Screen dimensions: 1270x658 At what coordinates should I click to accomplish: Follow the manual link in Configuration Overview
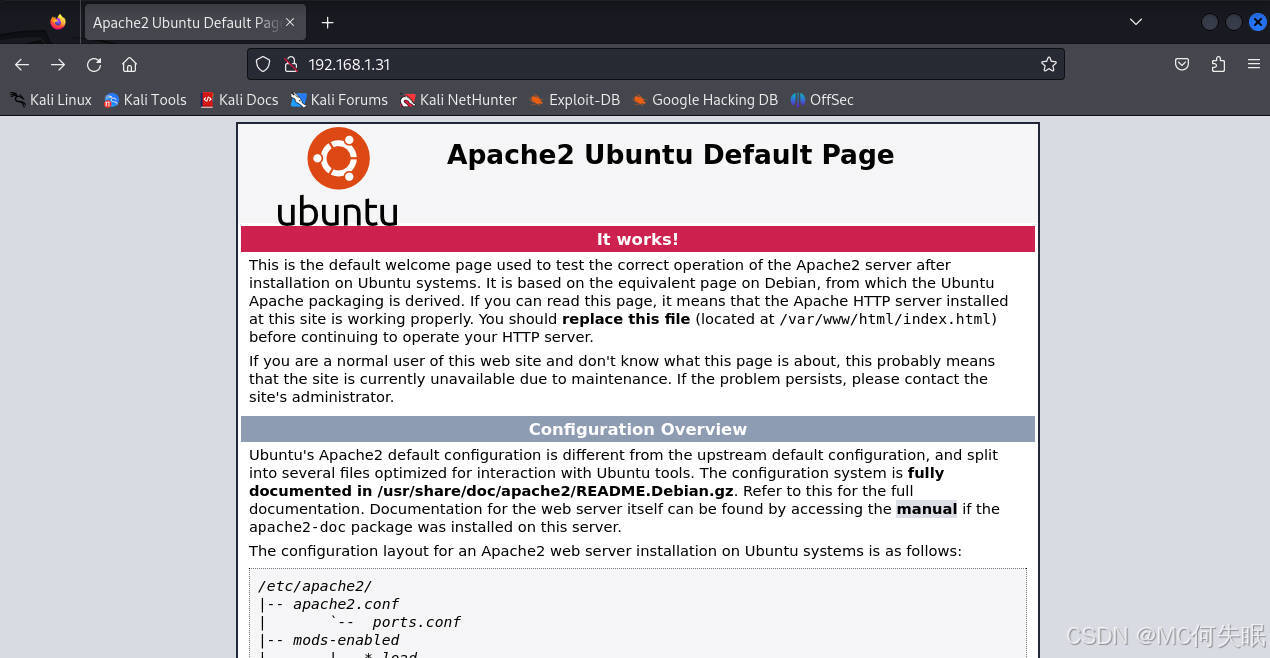point(927,509)
